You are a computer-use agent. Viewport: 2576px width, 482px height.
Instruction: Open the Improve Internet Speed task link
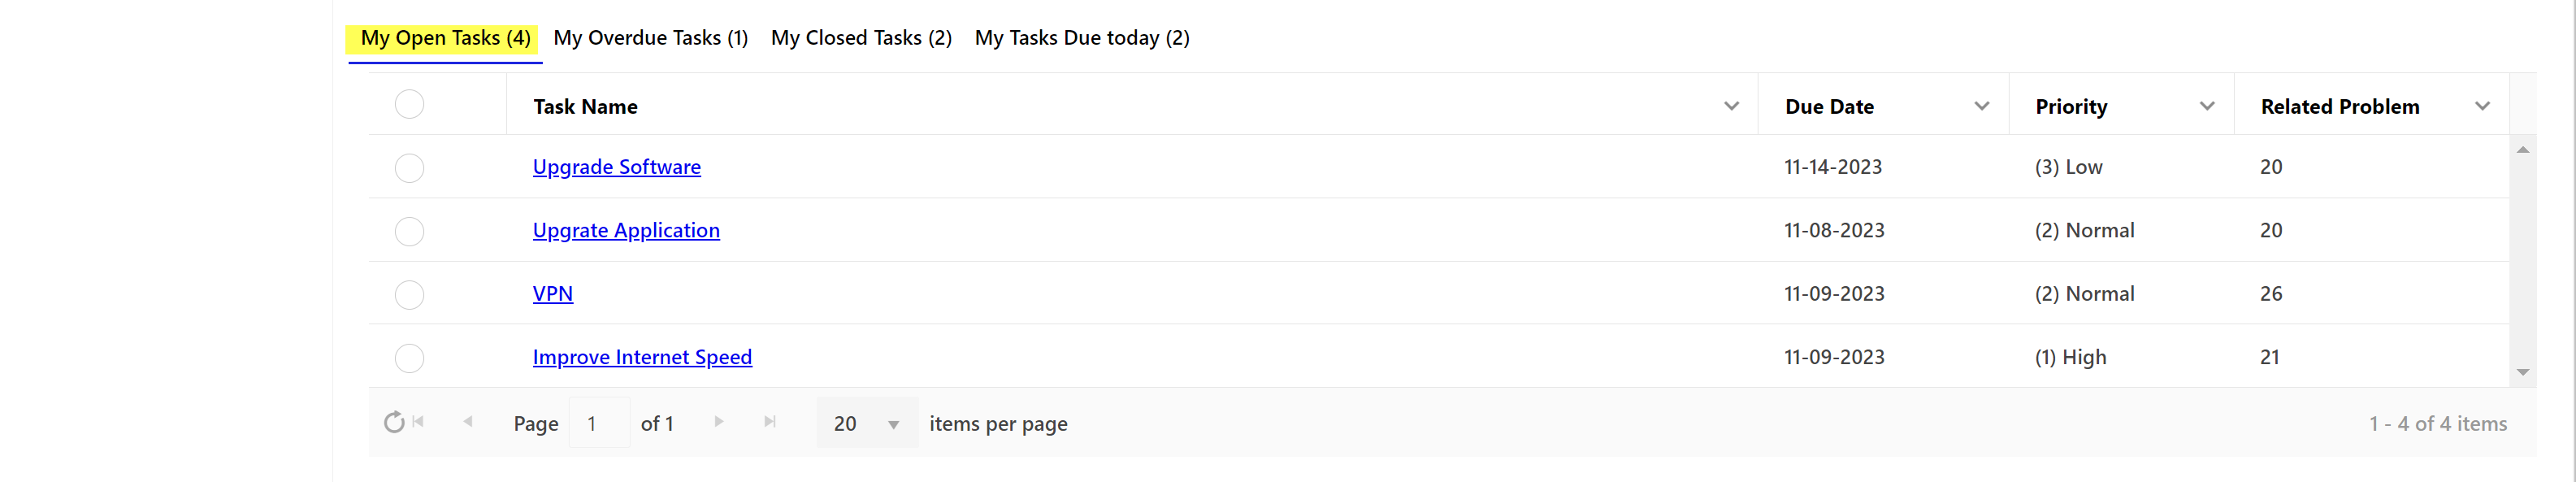coord(642,357)
